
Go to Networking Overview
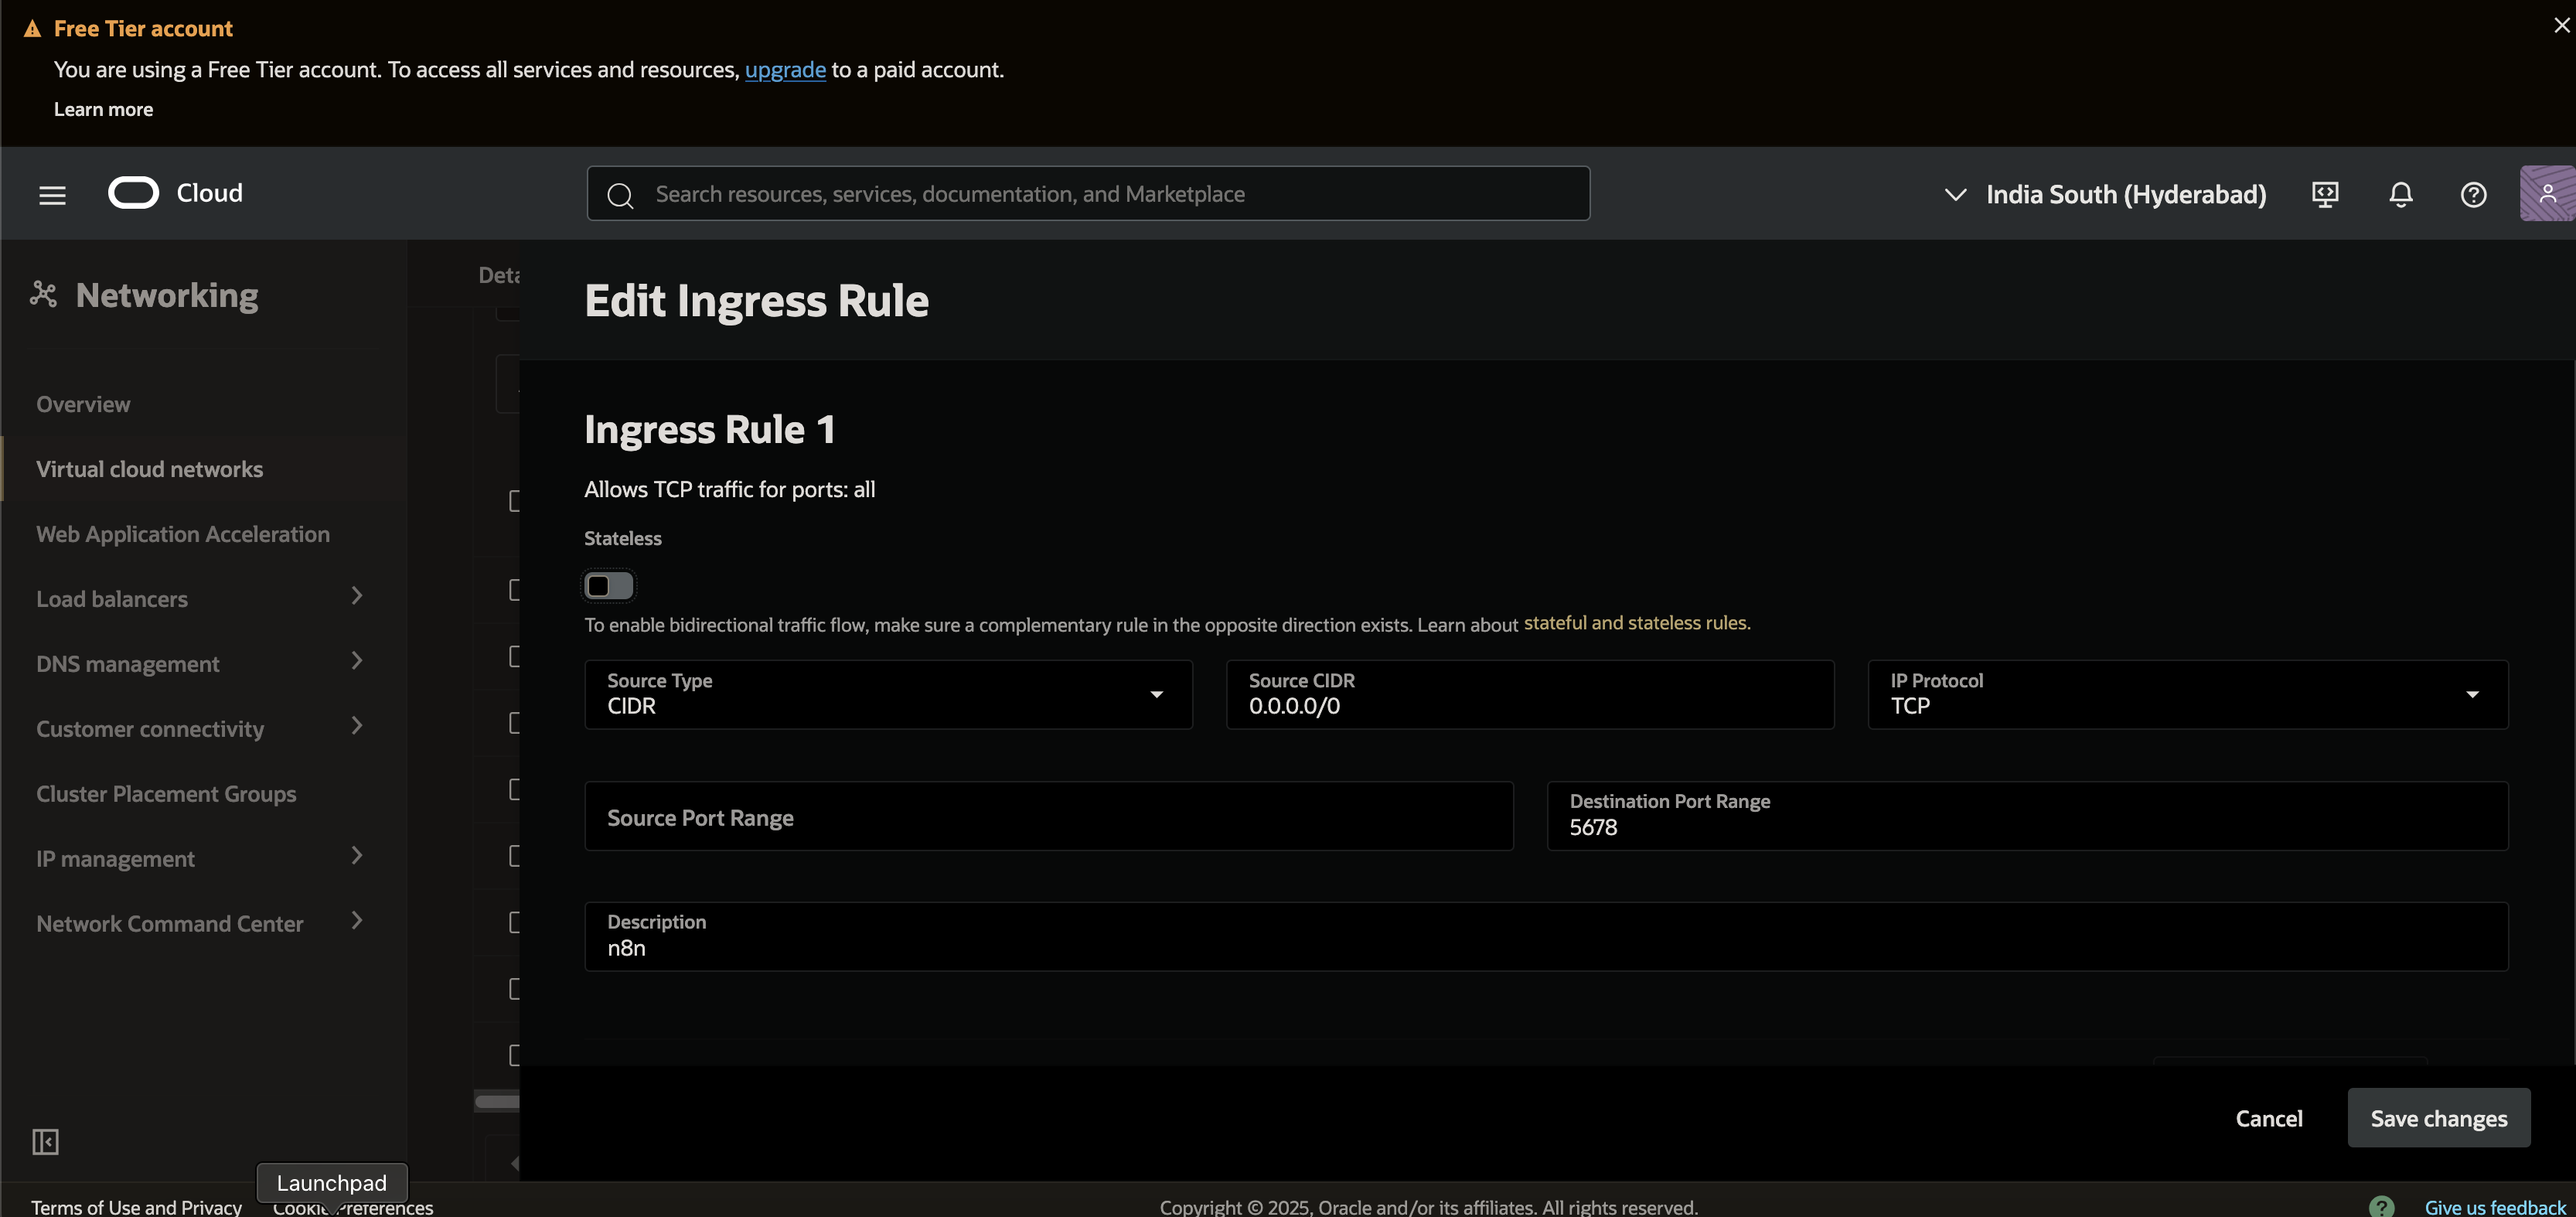(83, 404)
